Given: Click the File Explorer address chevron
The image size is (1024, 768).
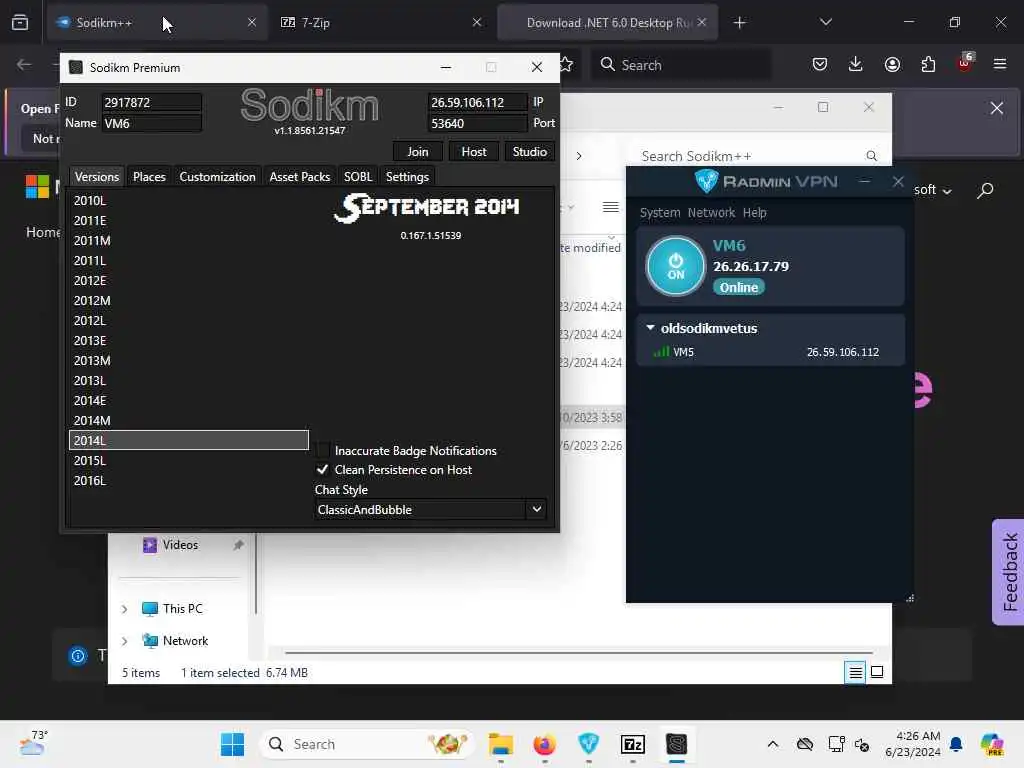Looking at the screenshot, I should pos(579,156).
